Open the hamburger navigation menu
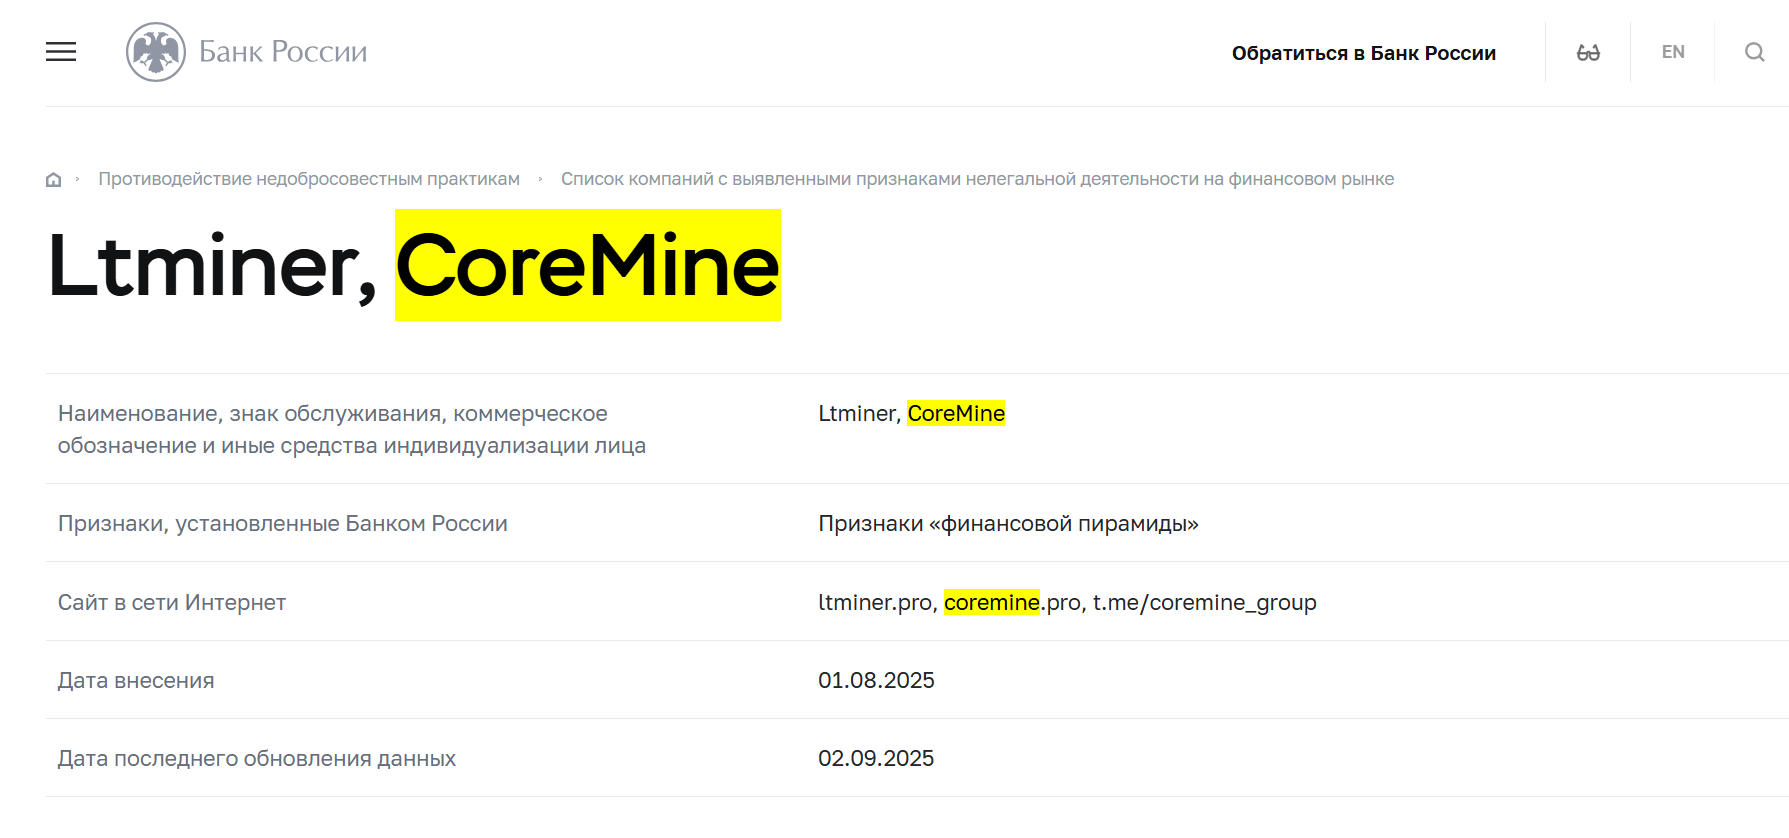The width and height of the screenshot is (1789, 838). pos(61,52)
